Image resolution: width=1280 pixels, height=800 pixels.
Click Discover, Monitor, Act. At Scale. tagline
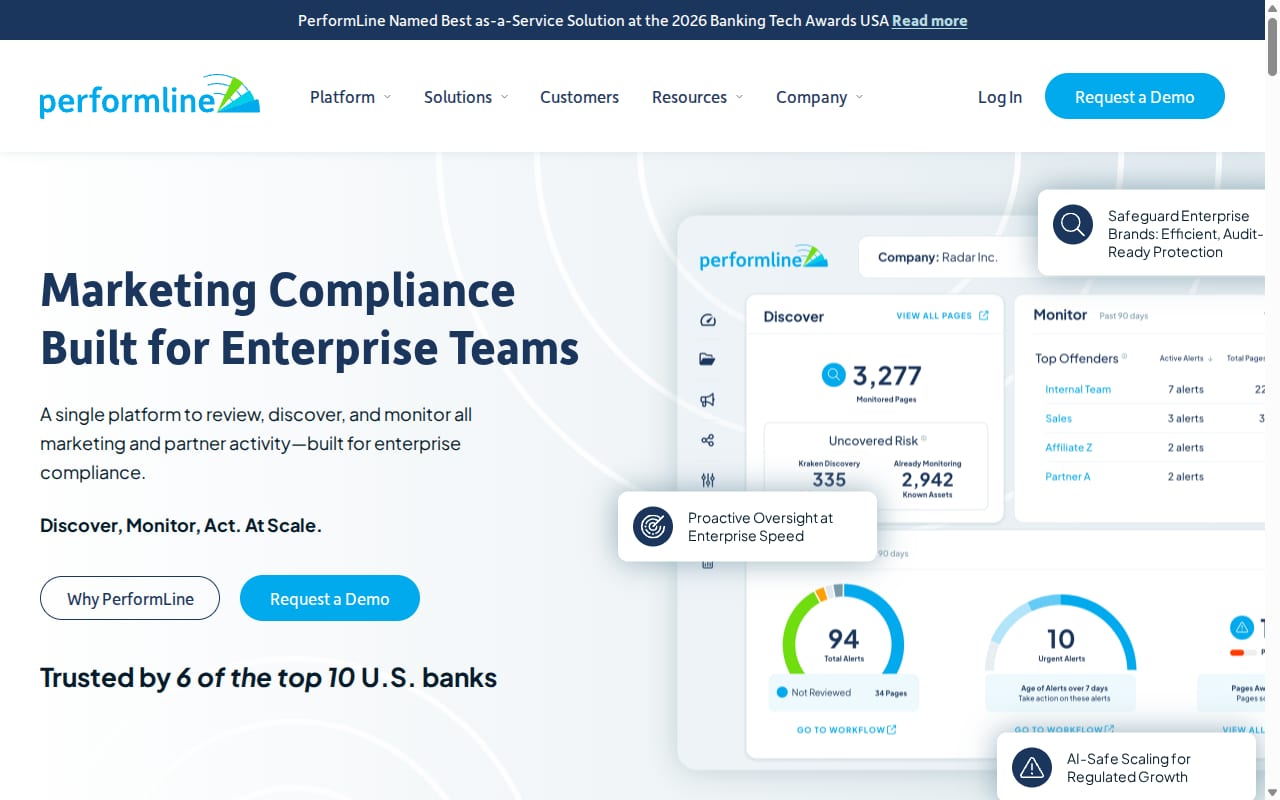pyautogui.click(x=181, y=525)
